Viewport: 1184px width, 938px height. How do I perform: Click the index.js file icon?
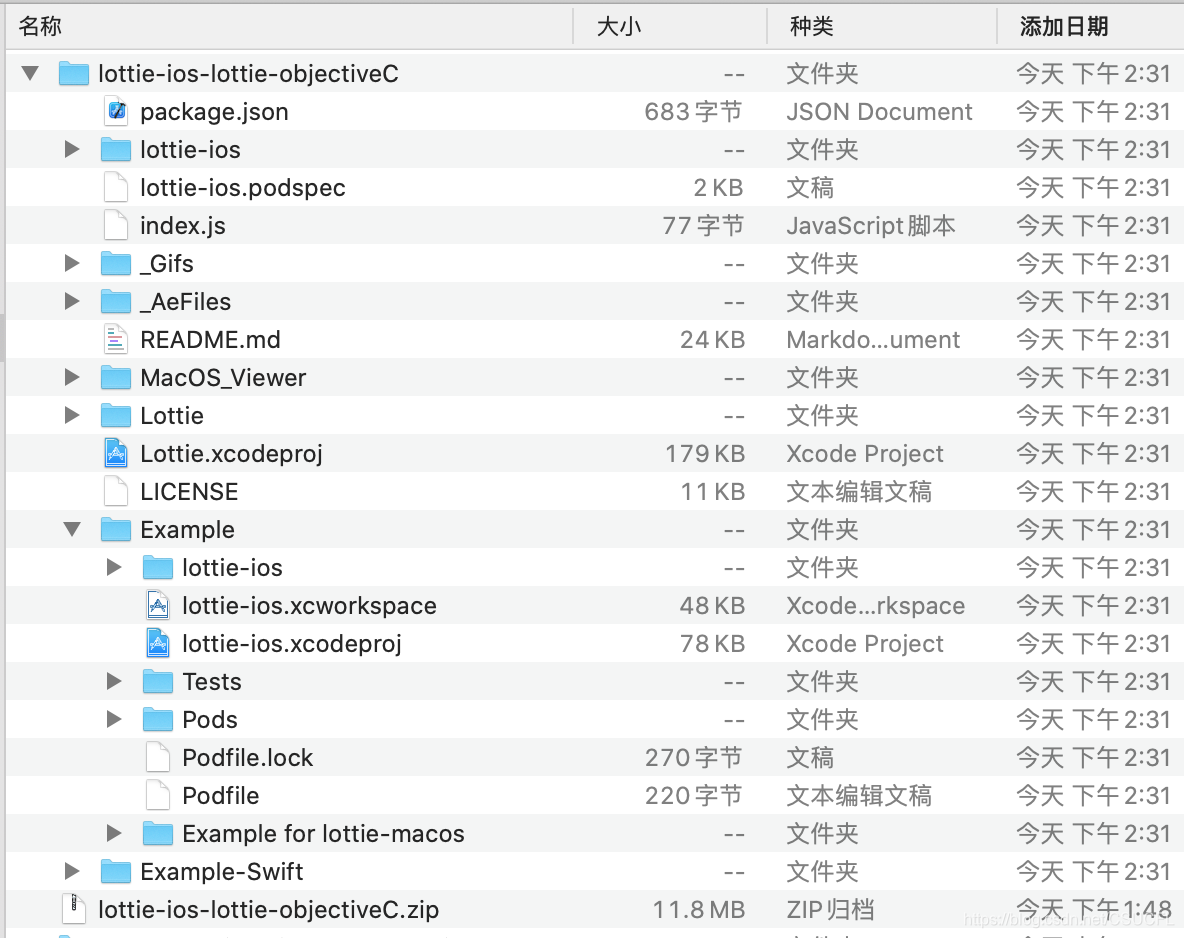coord(116,225)
